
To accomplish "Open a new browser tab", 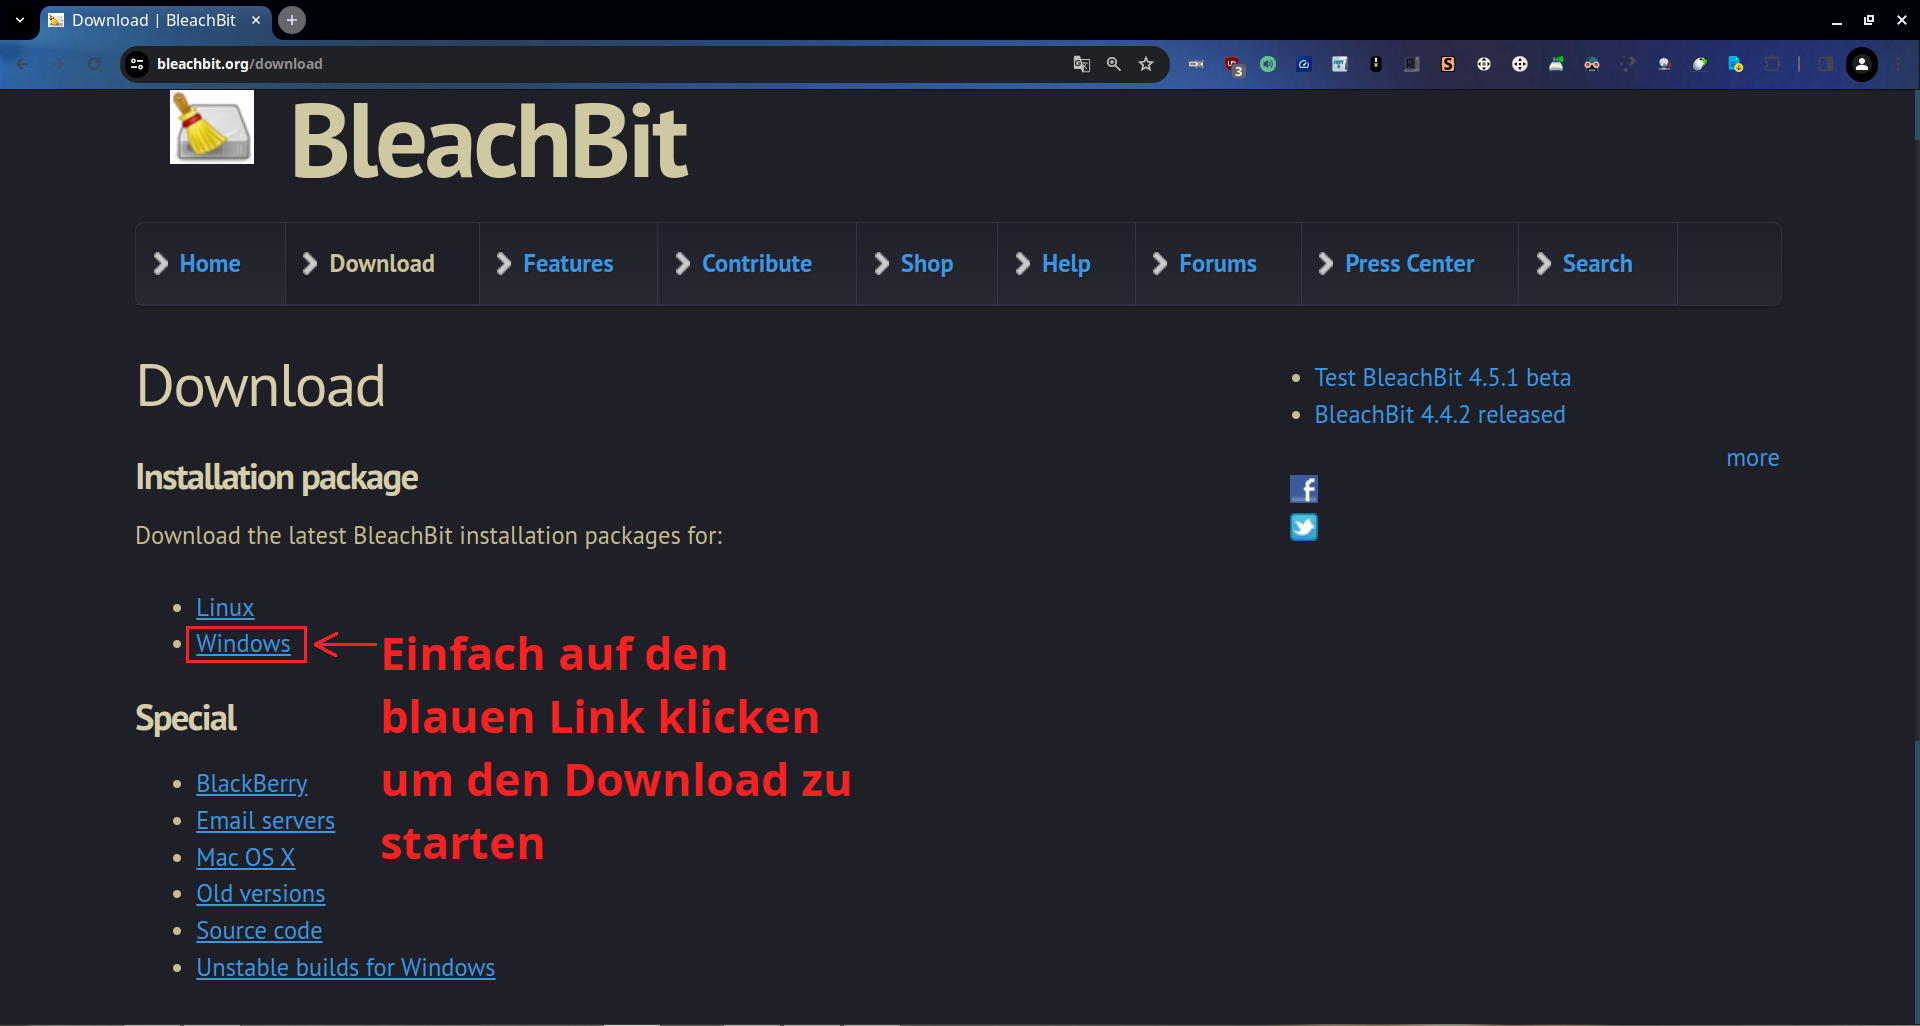I will click(x=292, y=20).
